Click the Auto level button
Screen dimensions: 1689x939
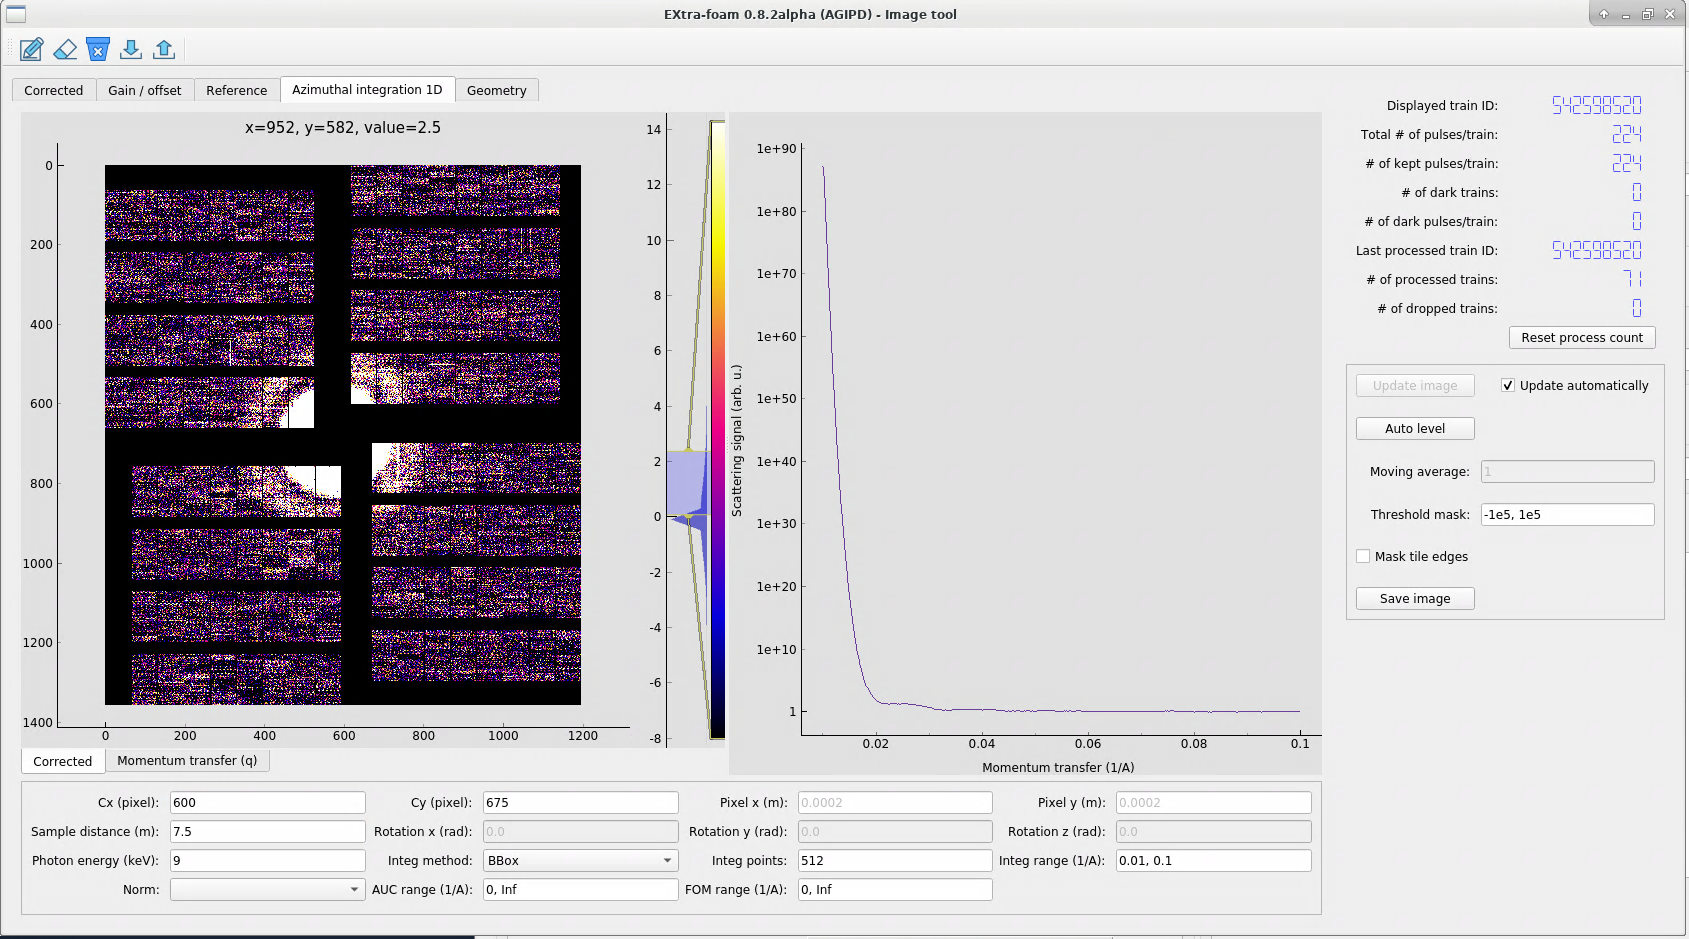point(1414,428)
